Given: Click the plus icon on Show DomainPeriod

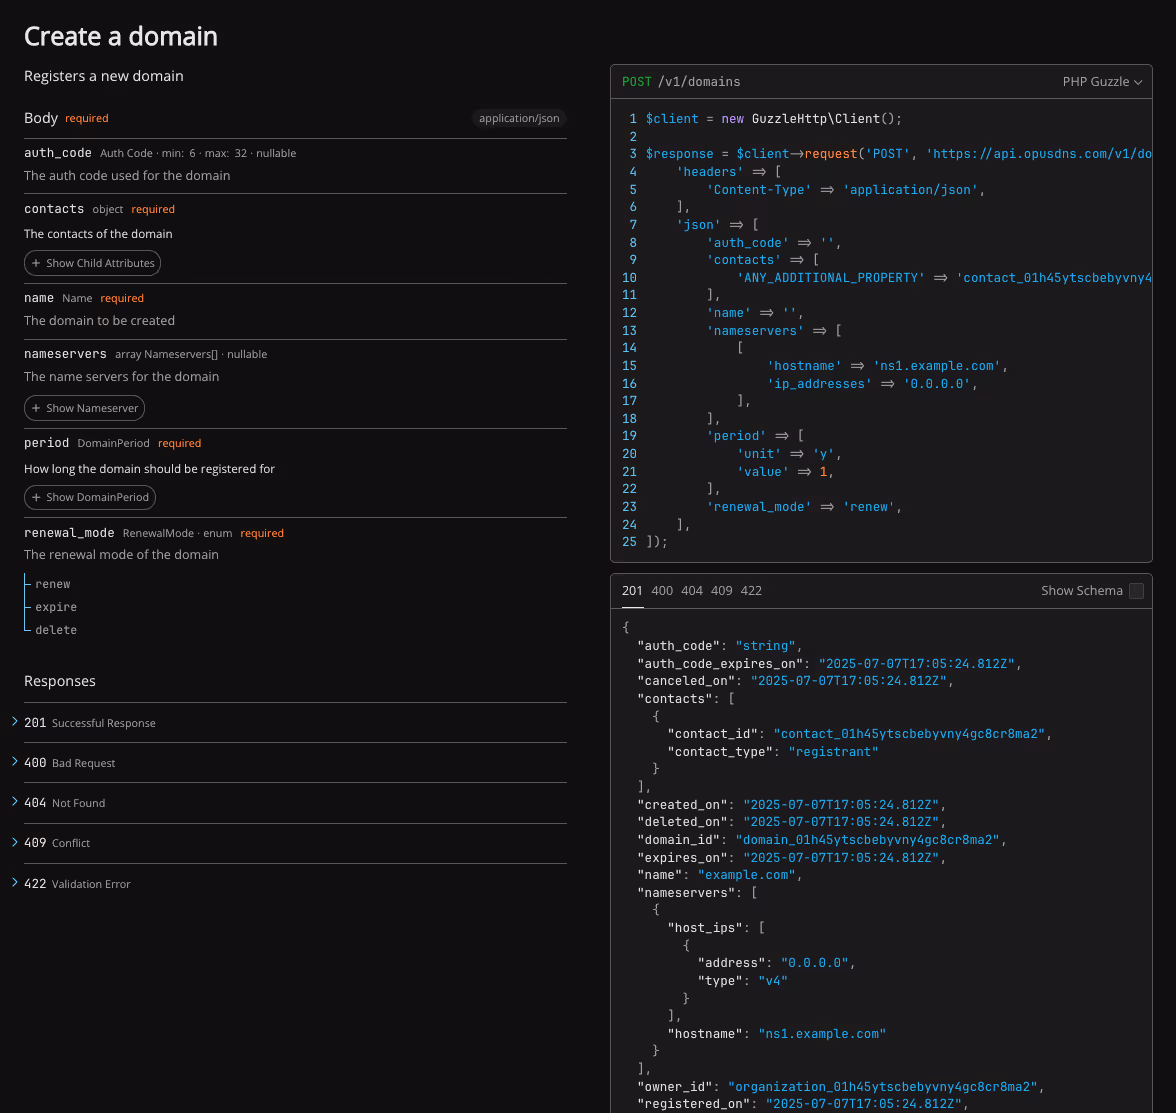Looking at the screenshot, I should point(35,497).
